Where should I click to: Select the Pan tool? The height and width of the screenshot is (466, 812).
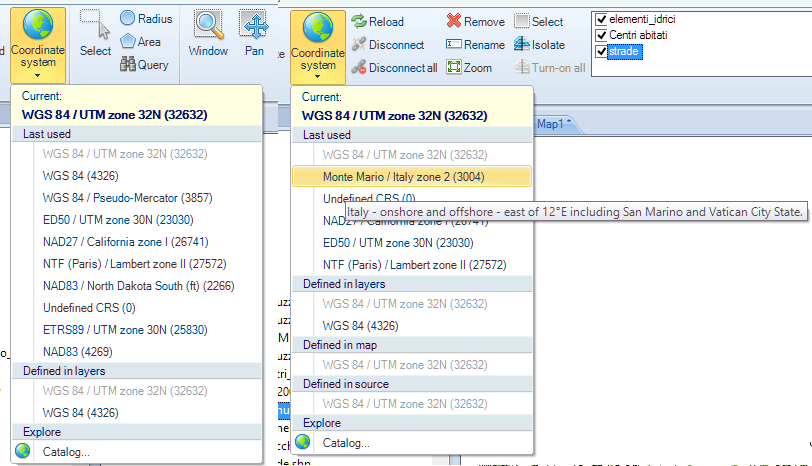[x=254, y=26]
